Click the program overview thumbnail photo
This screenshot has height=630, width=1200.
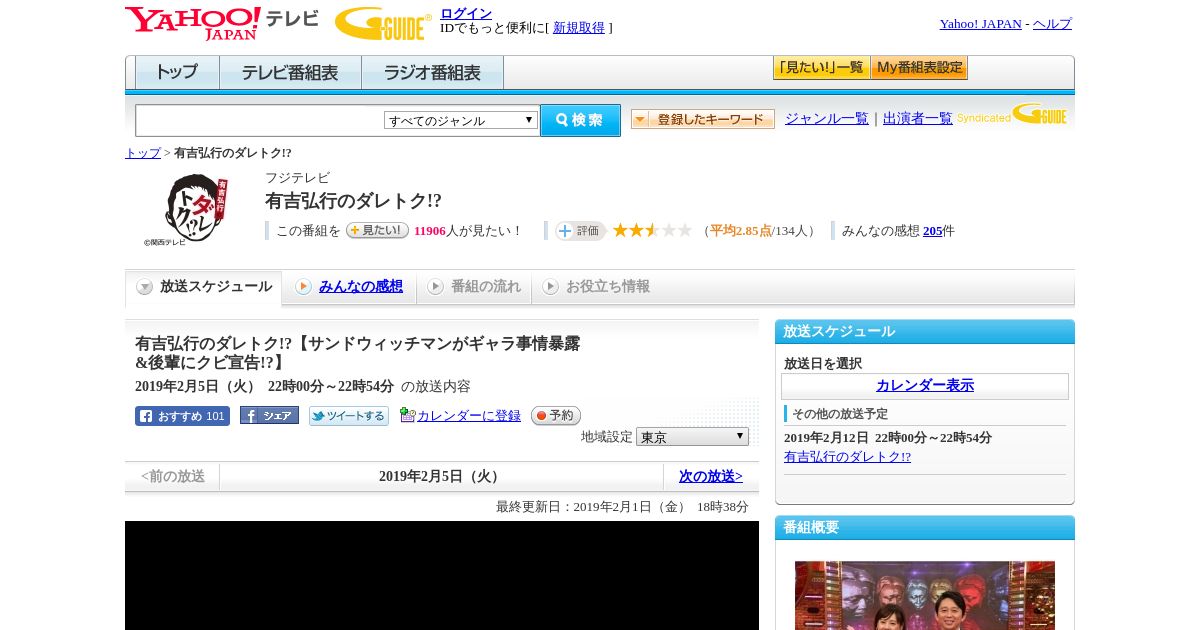(x=925, y=595)
